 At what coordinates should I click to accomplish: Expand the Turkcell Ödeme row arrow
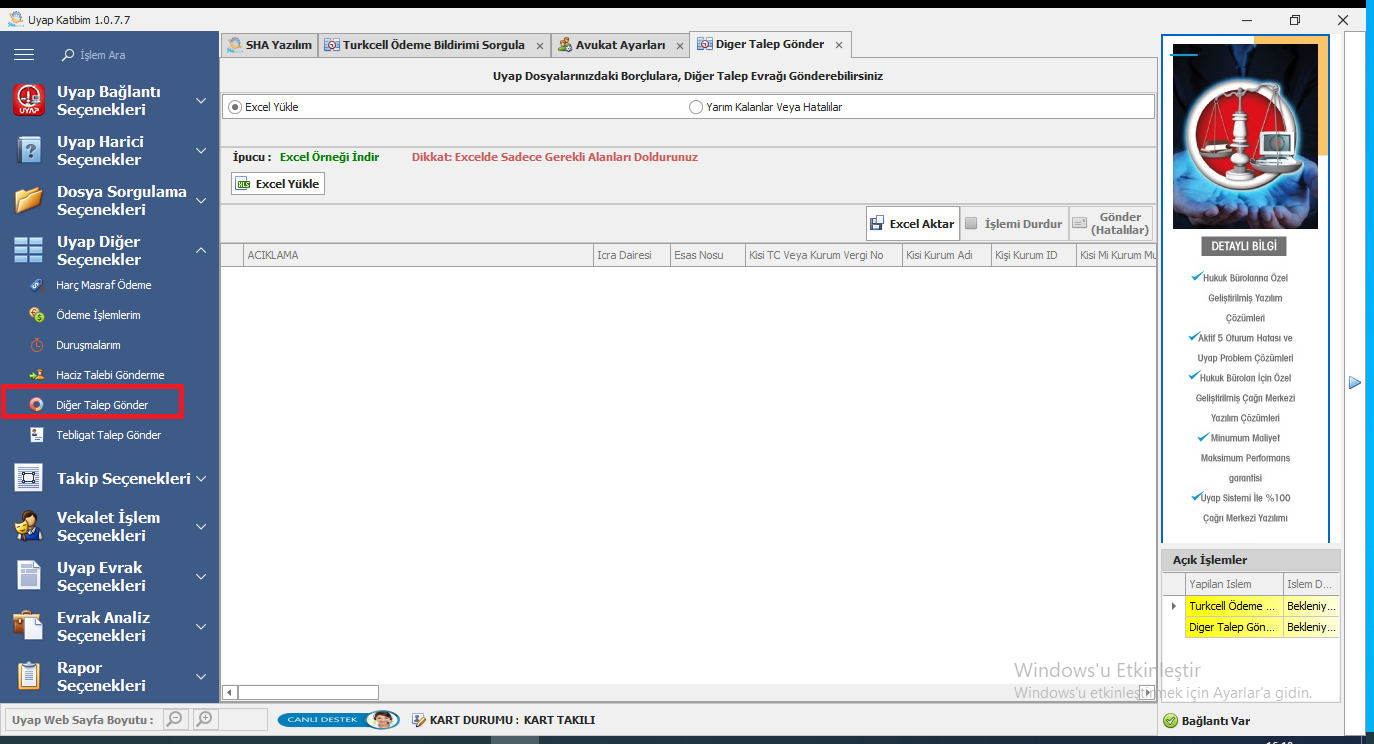(1173, 606)
